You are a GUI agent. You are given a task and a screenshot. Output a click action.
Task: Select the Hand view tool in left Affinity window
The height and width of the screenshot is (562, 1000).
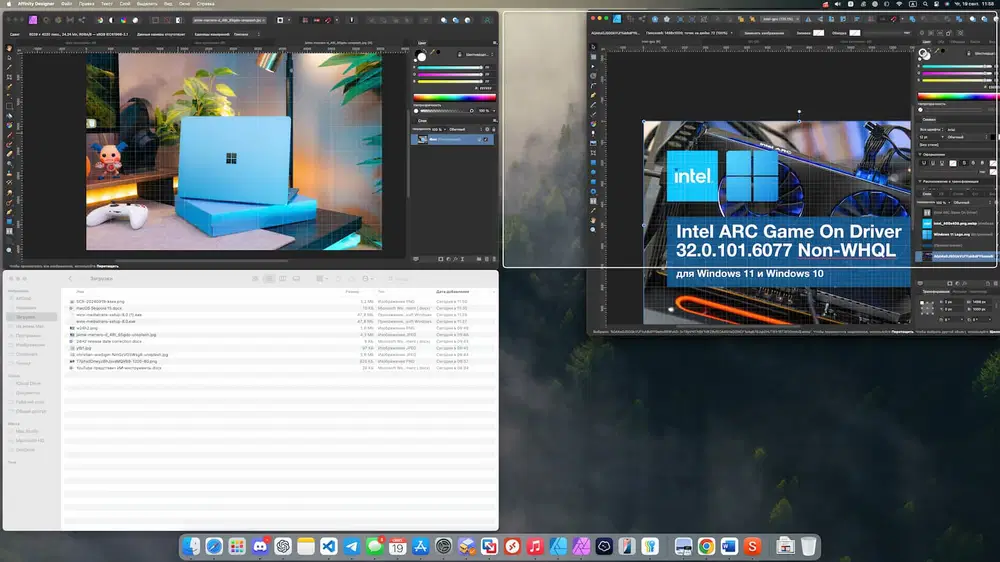[10, 48]
